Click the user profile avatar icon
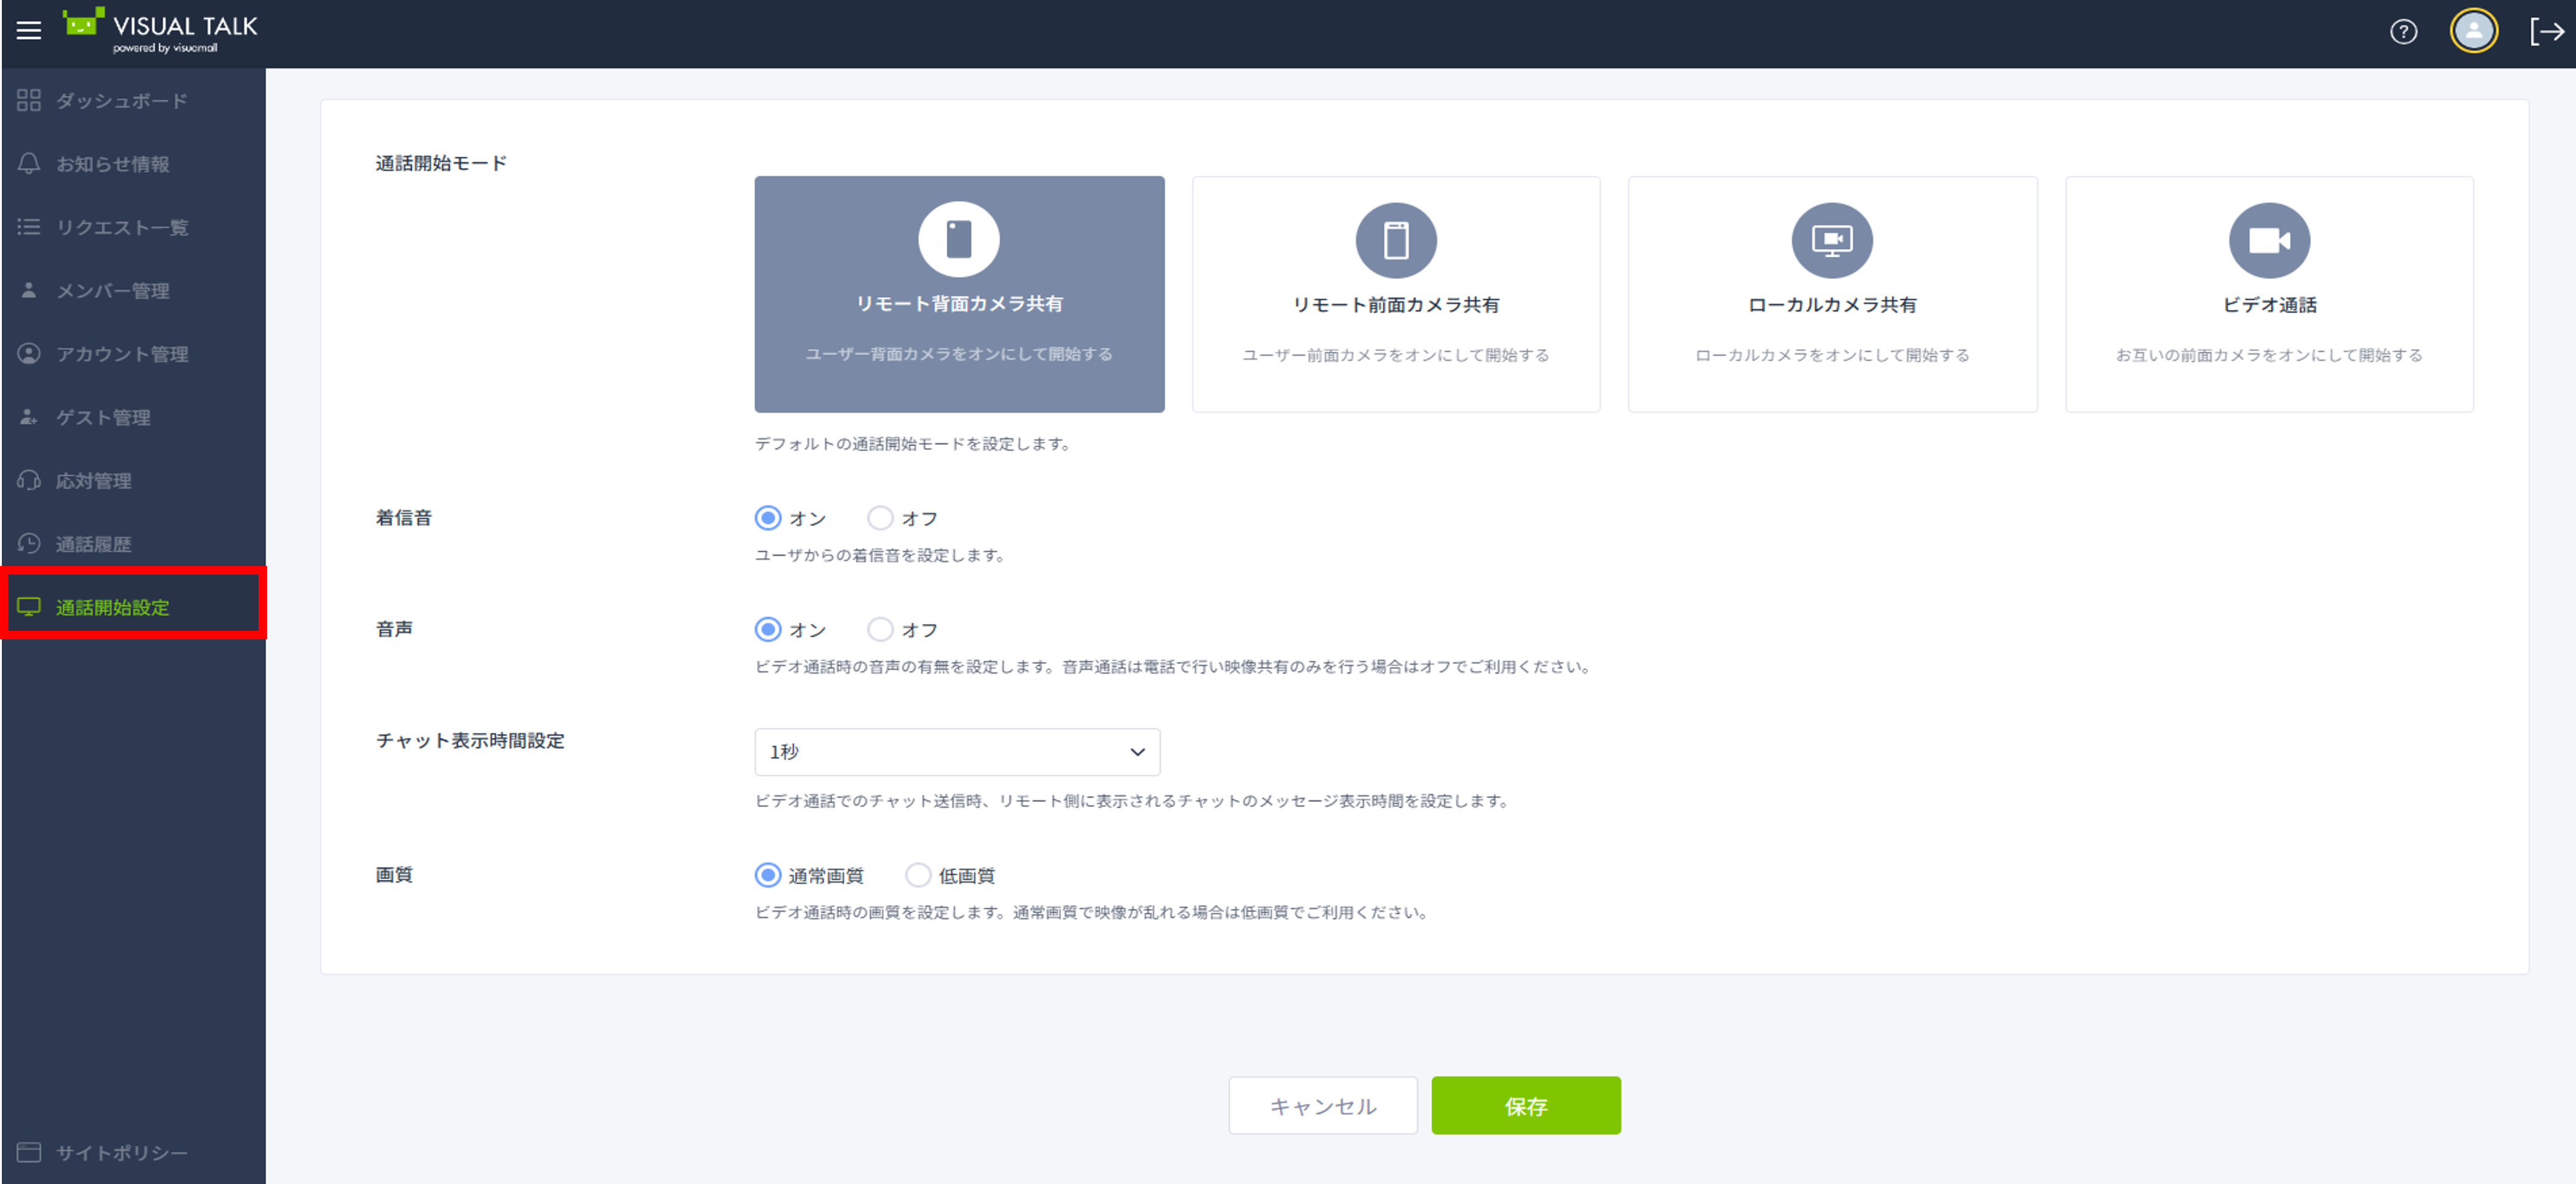Image resolution: width=2576 pixels, height=1184 pixels. click(2473, 31)
